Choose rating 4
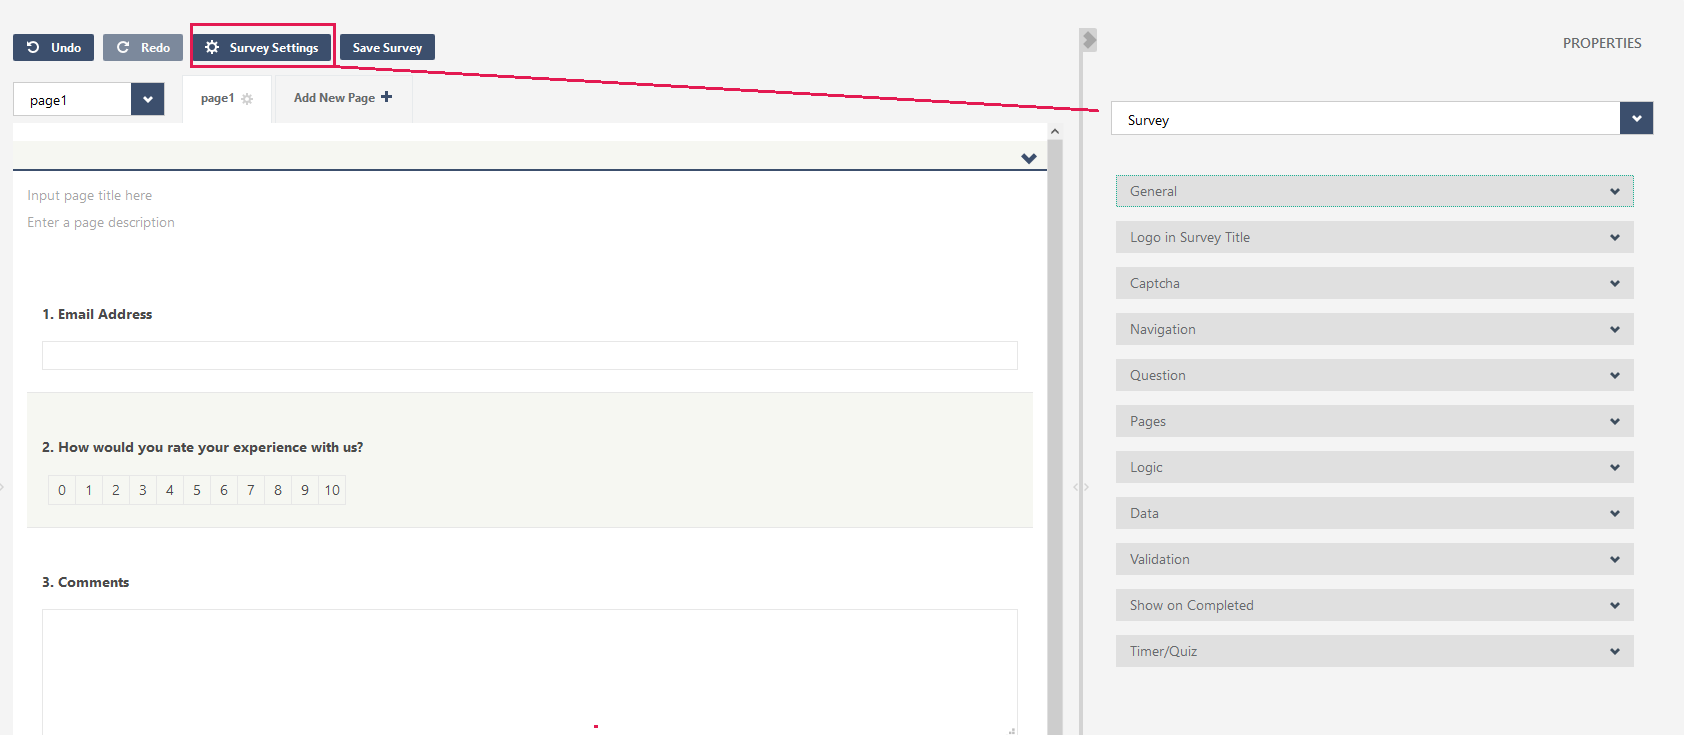This screenshot has height=735, width=1684. (170, 490)
